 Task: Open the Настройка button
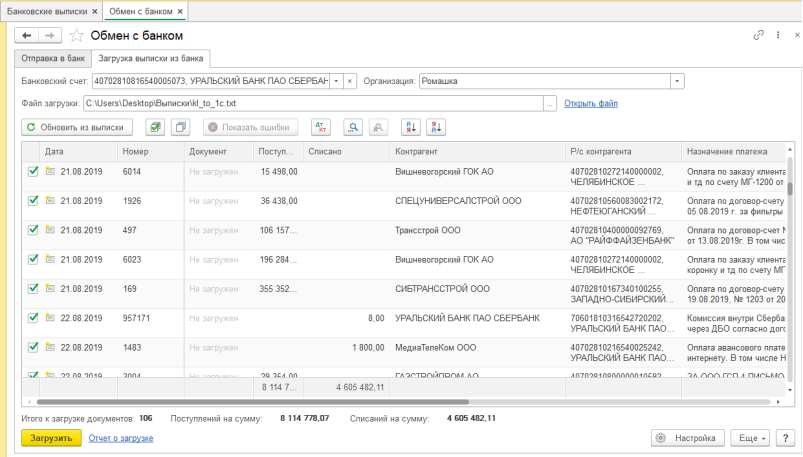[x=688, y=438]
